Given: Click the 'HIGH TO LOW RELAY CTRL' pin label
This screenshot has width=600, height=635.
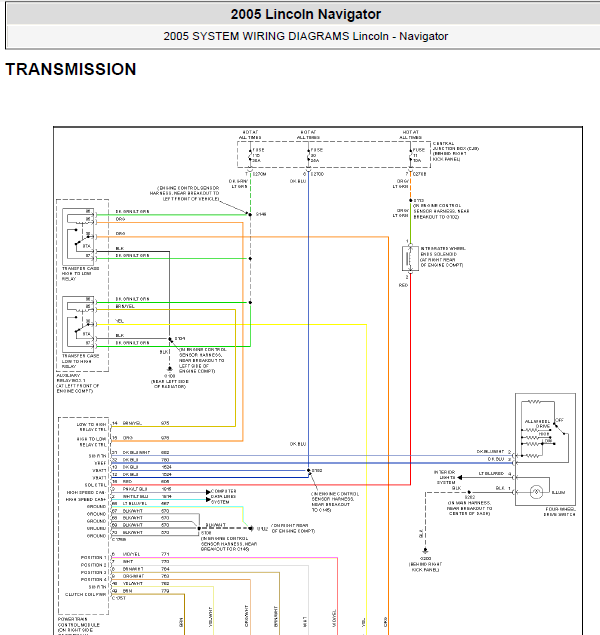Looking at the screenshot, I should click(x=92, y=442).
